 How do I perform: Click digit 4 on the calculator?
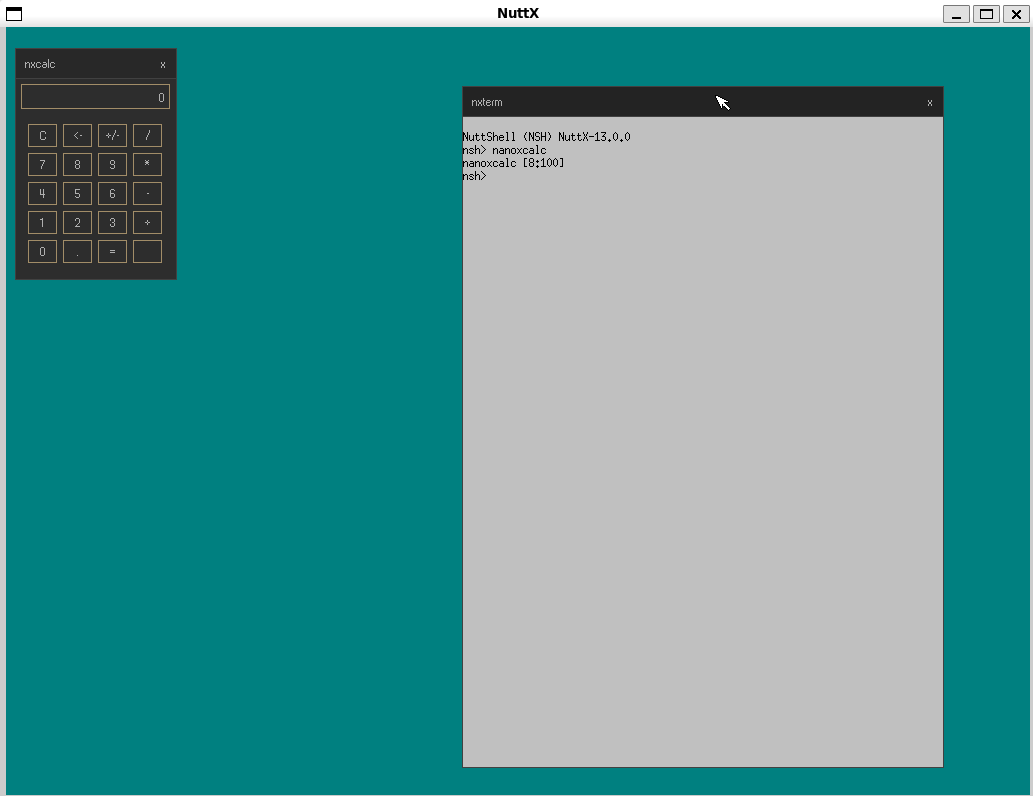pyautogui.click(x=42, y=194)
